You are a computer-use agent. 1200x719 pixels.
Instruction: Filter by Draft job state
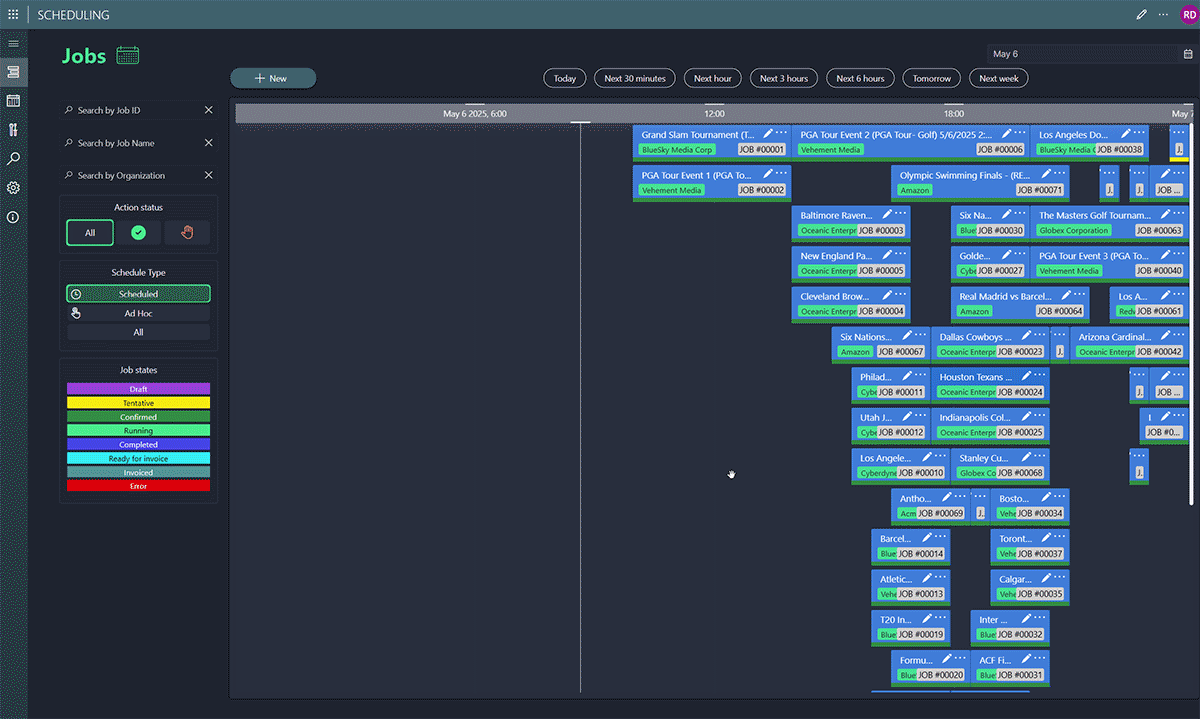click(x=139, y=389)
